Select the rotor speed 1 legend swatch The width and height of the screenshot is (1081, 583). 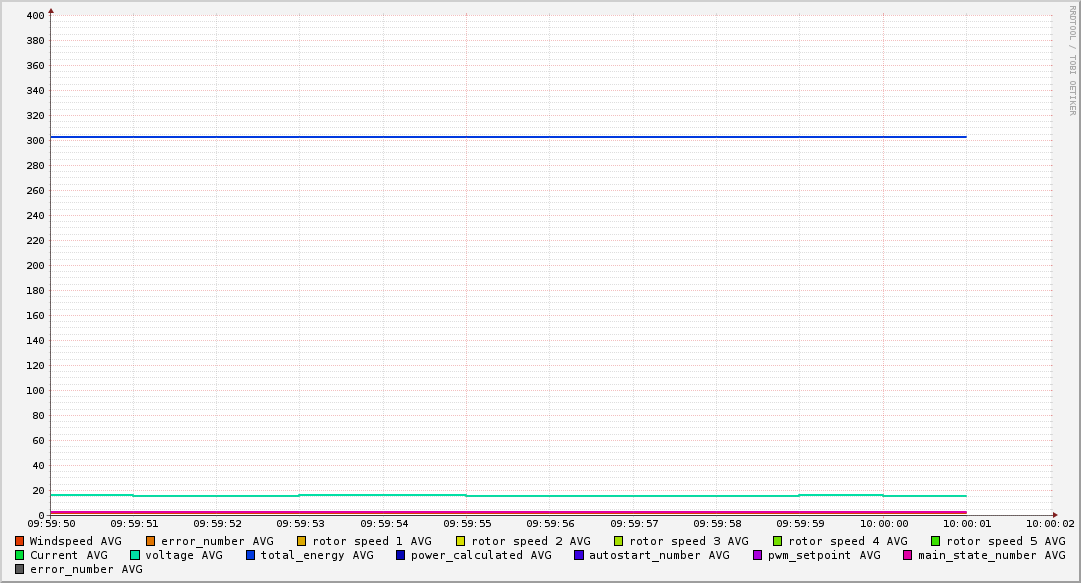pos(302,541)
